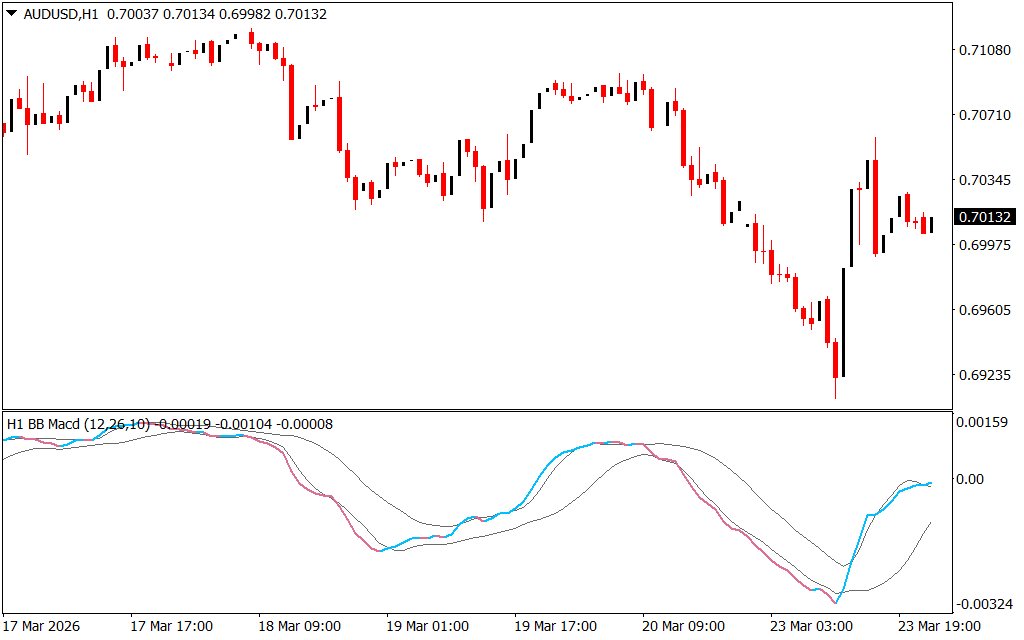Click the 0.70710 price scale label

[x=985, y=115]
